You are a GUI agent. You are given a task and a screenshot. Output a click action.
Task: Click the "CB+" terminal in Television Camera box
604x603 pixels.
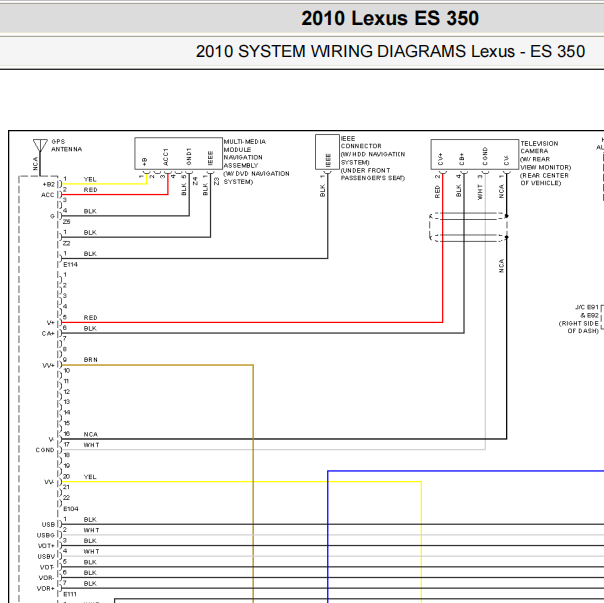[x=461, y=159]
